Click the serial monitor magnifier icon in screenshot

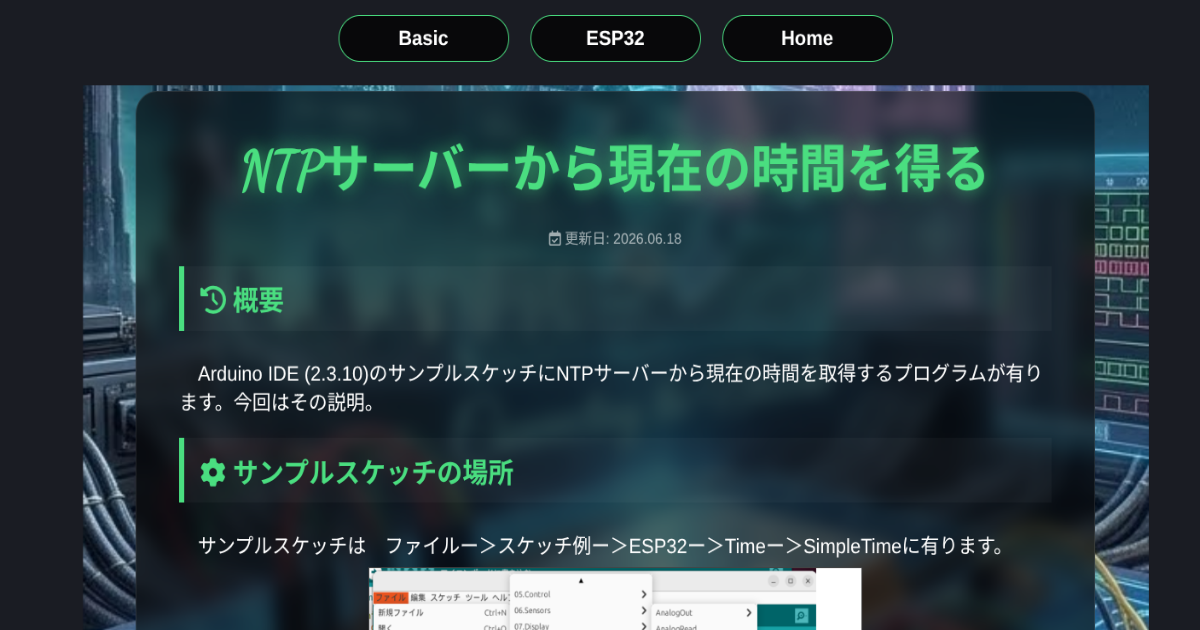[801, 616]
